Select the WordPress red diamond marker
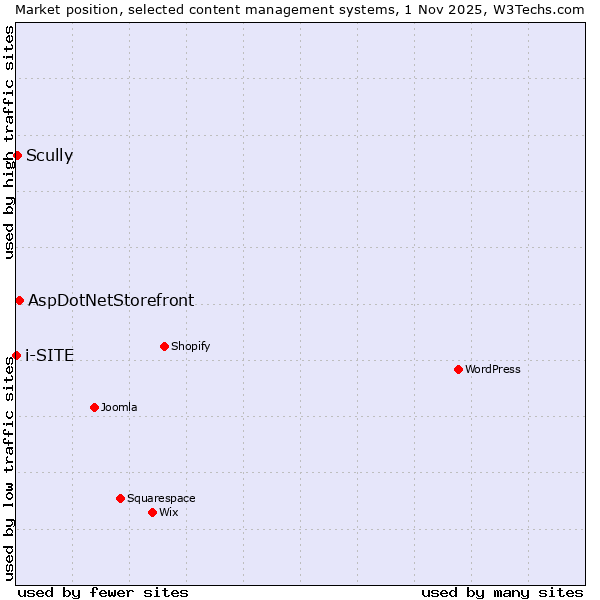 (458, 369)
